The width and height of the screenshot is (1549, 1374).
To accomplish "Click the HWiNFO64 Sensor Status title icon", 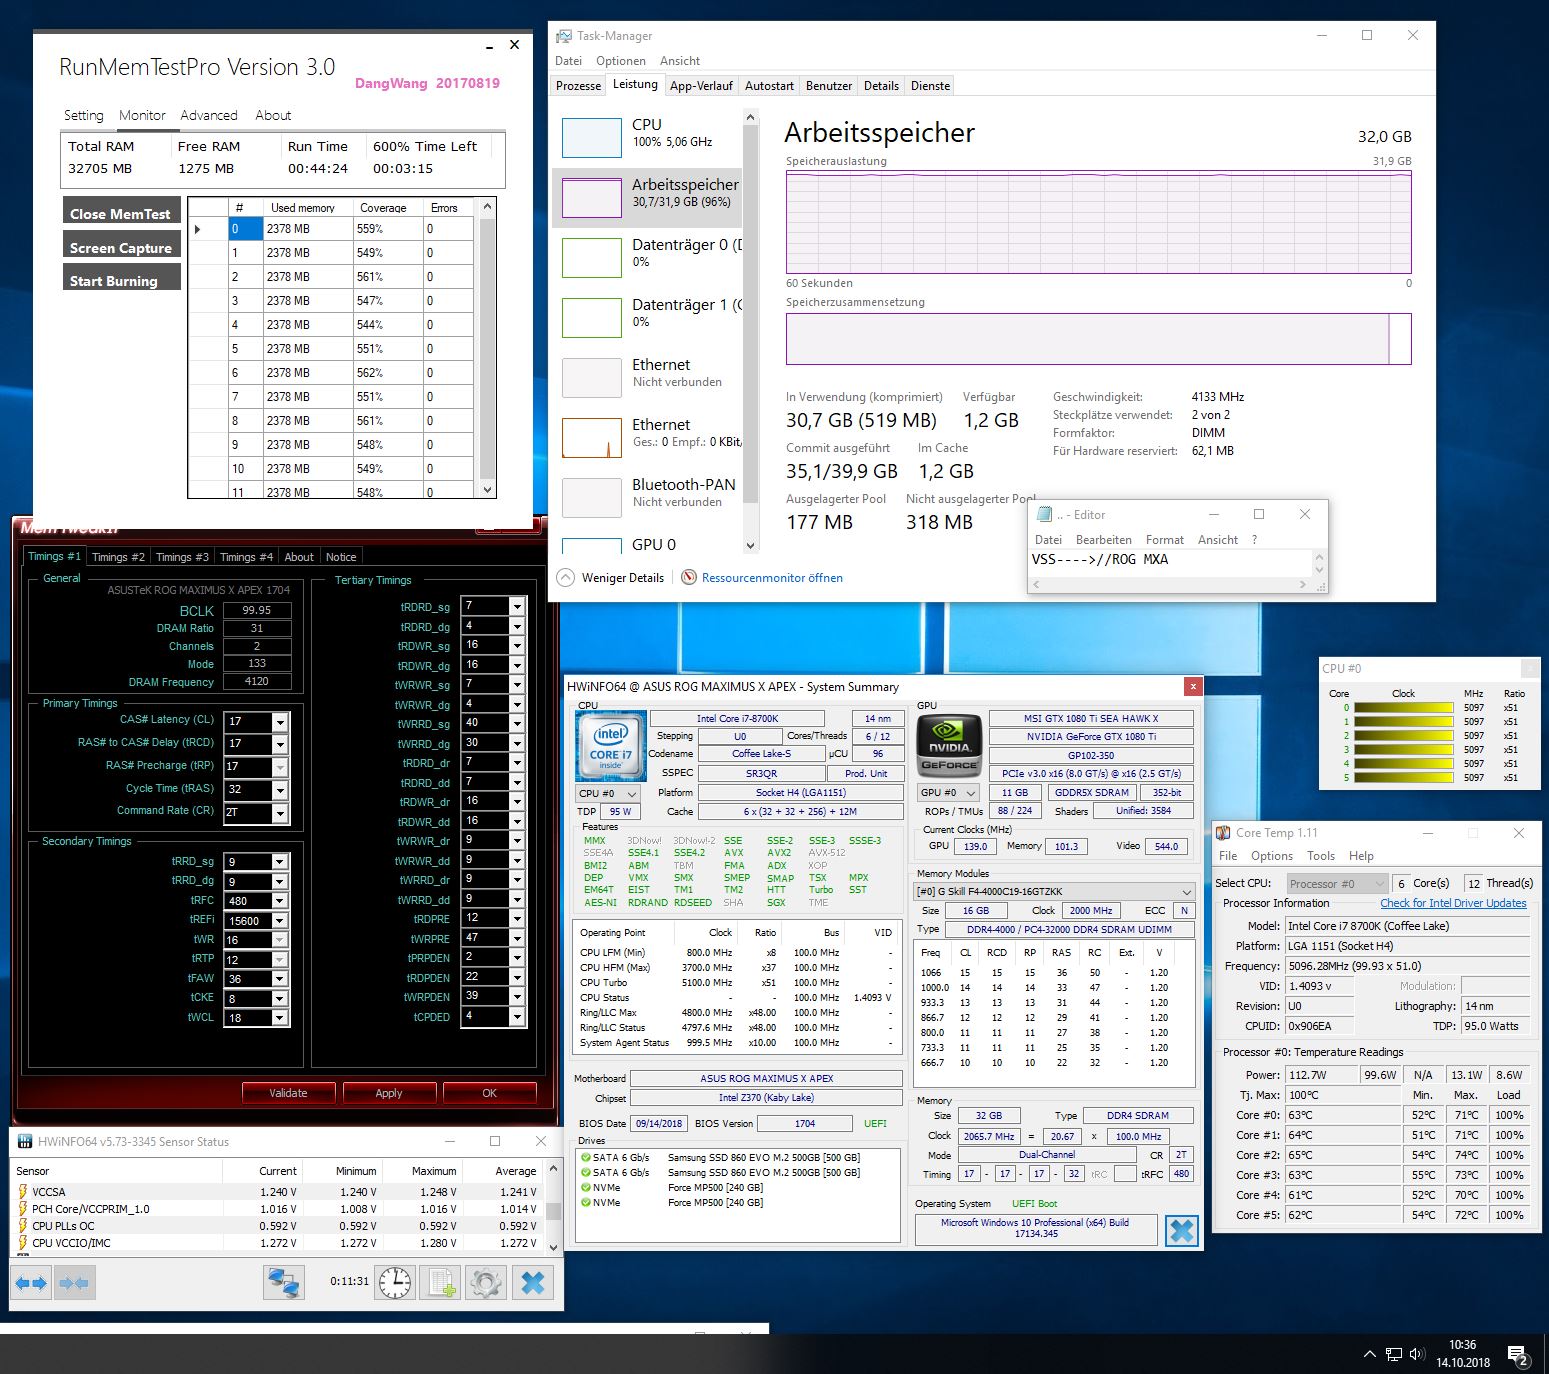I will coord(24,1141).
